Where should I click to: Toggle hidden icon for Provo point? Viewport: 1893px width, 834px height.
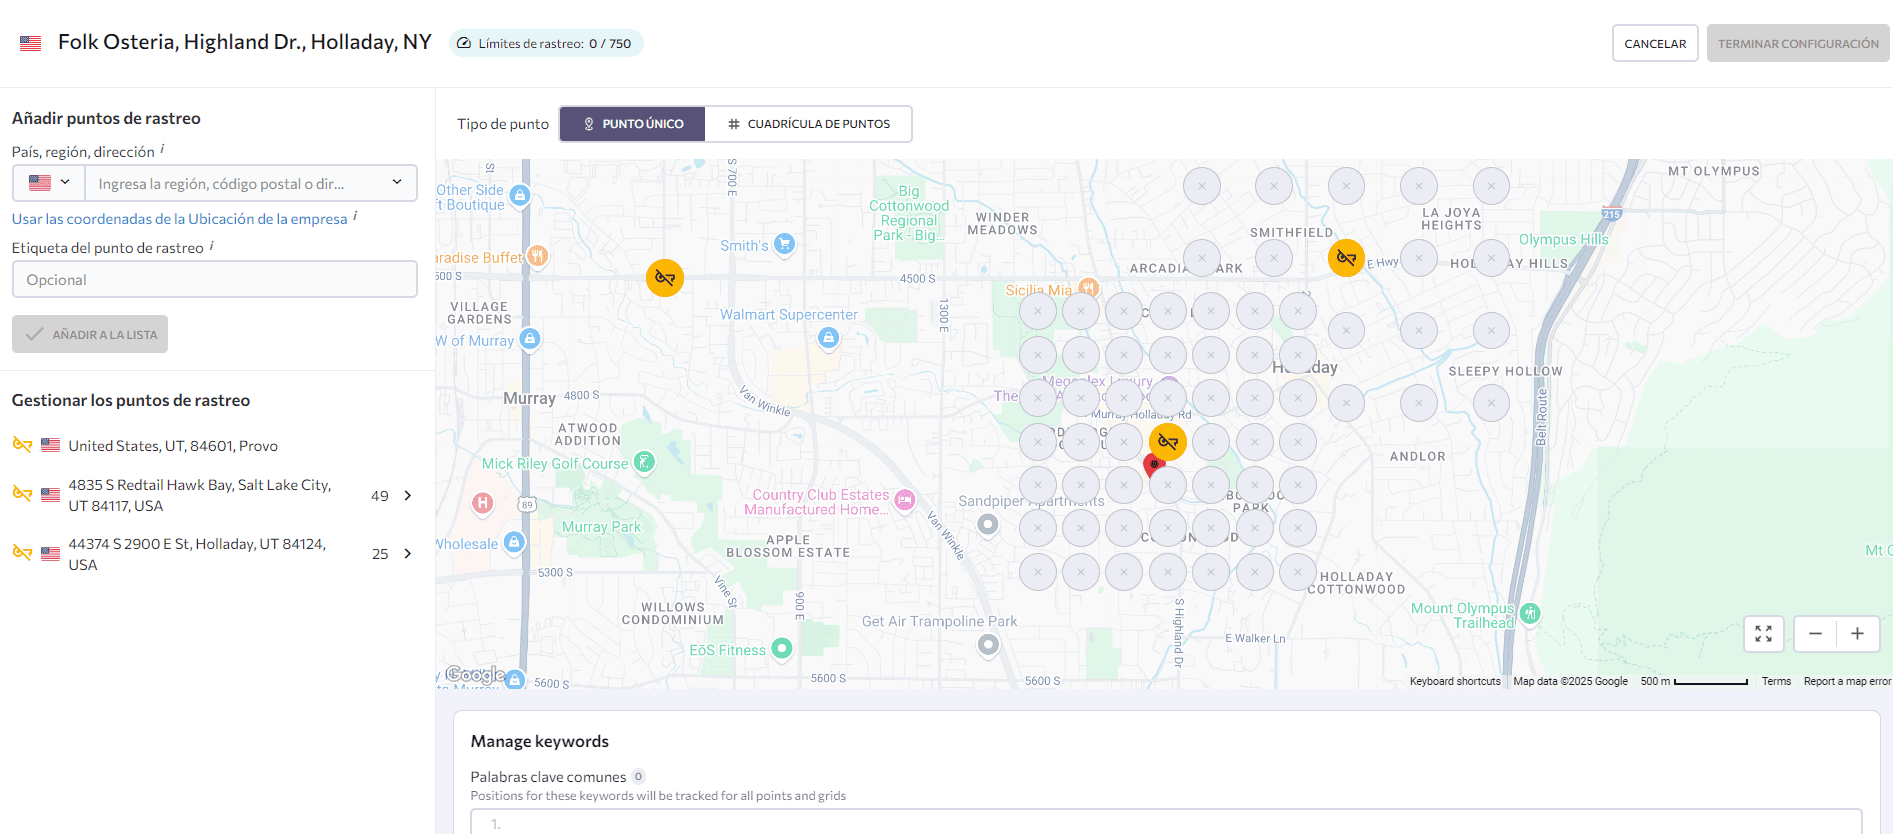22,445
